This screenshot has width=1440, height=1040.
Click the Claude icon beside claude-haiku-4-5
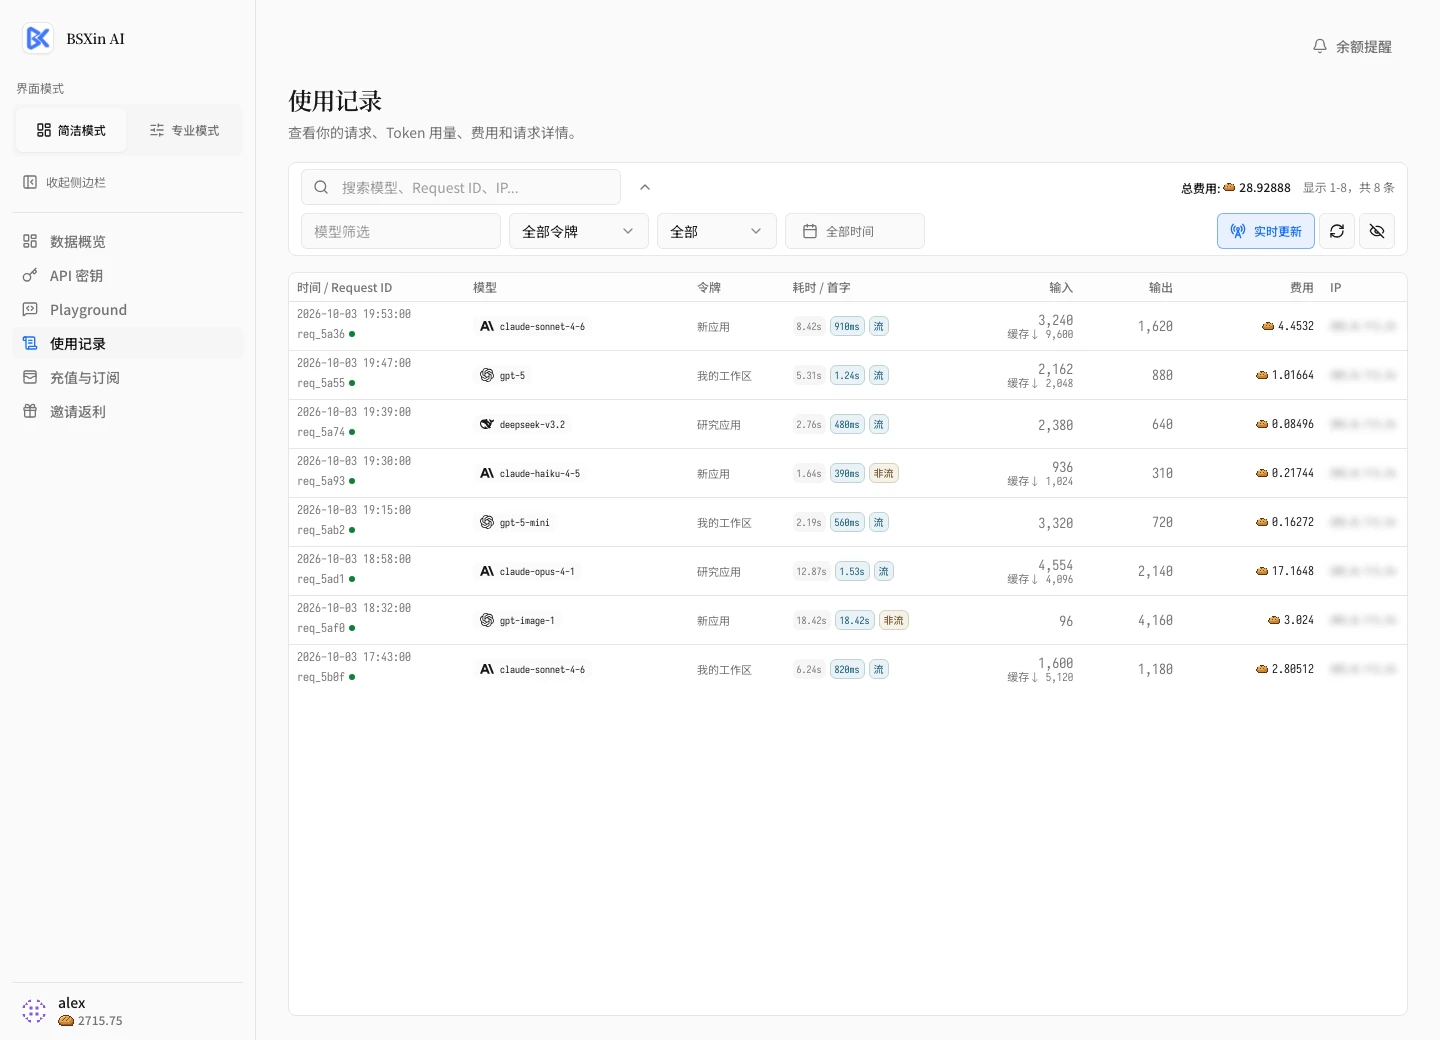point(487,473)
